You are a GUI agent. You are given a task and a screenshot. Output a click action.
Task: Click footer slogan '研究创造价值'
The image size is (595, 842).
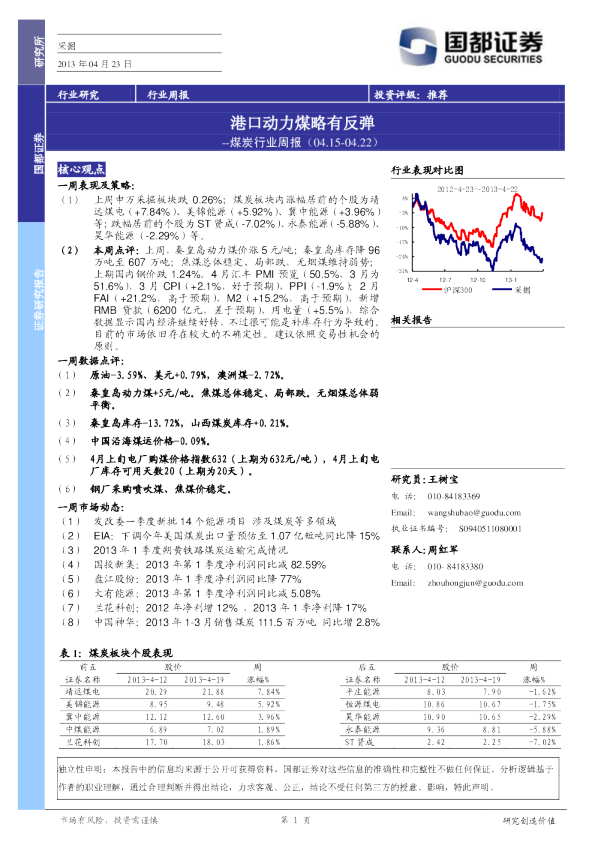click(529, 821)
